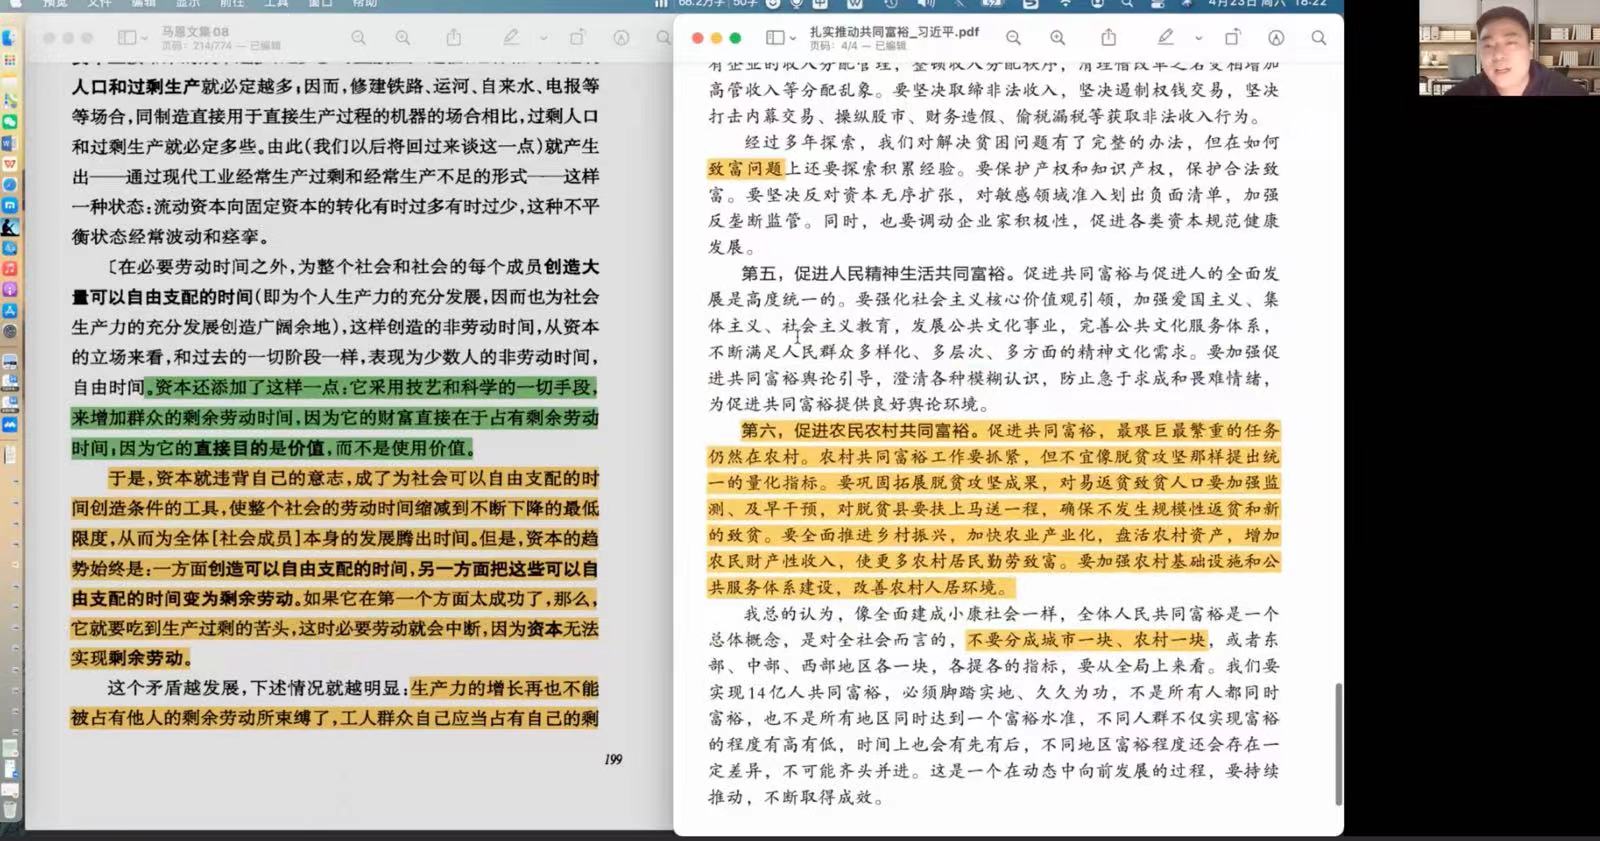Rotate the page in right PDF window
Viewport: 1600px width, 841px height.
pos(1232,38)
